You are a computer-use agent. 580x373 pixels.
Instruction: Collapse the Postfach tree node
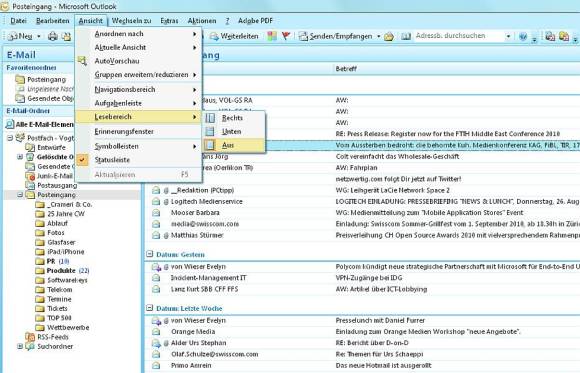point(10,138)
